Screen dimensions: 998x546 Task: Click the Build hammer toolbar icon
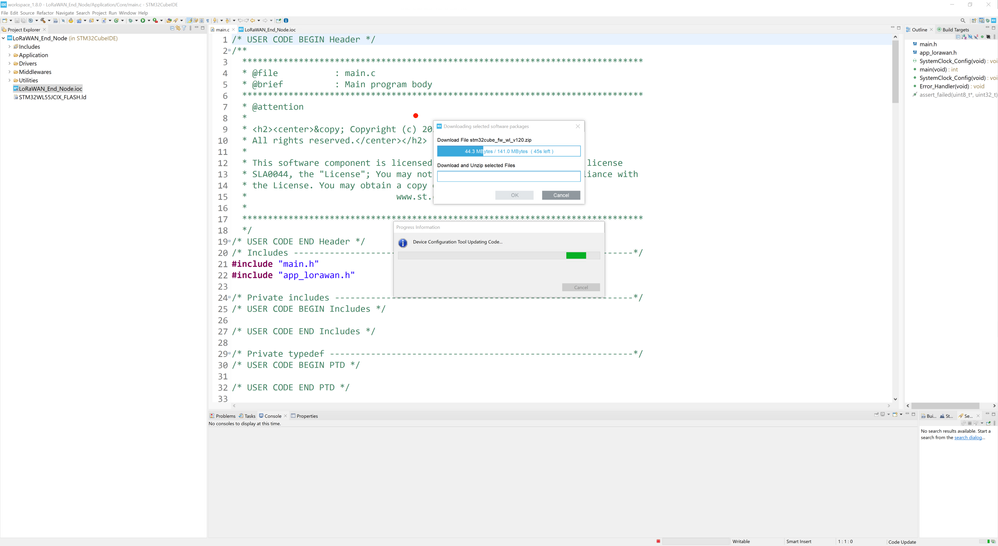pyautogui.click(x=43, y=20)
